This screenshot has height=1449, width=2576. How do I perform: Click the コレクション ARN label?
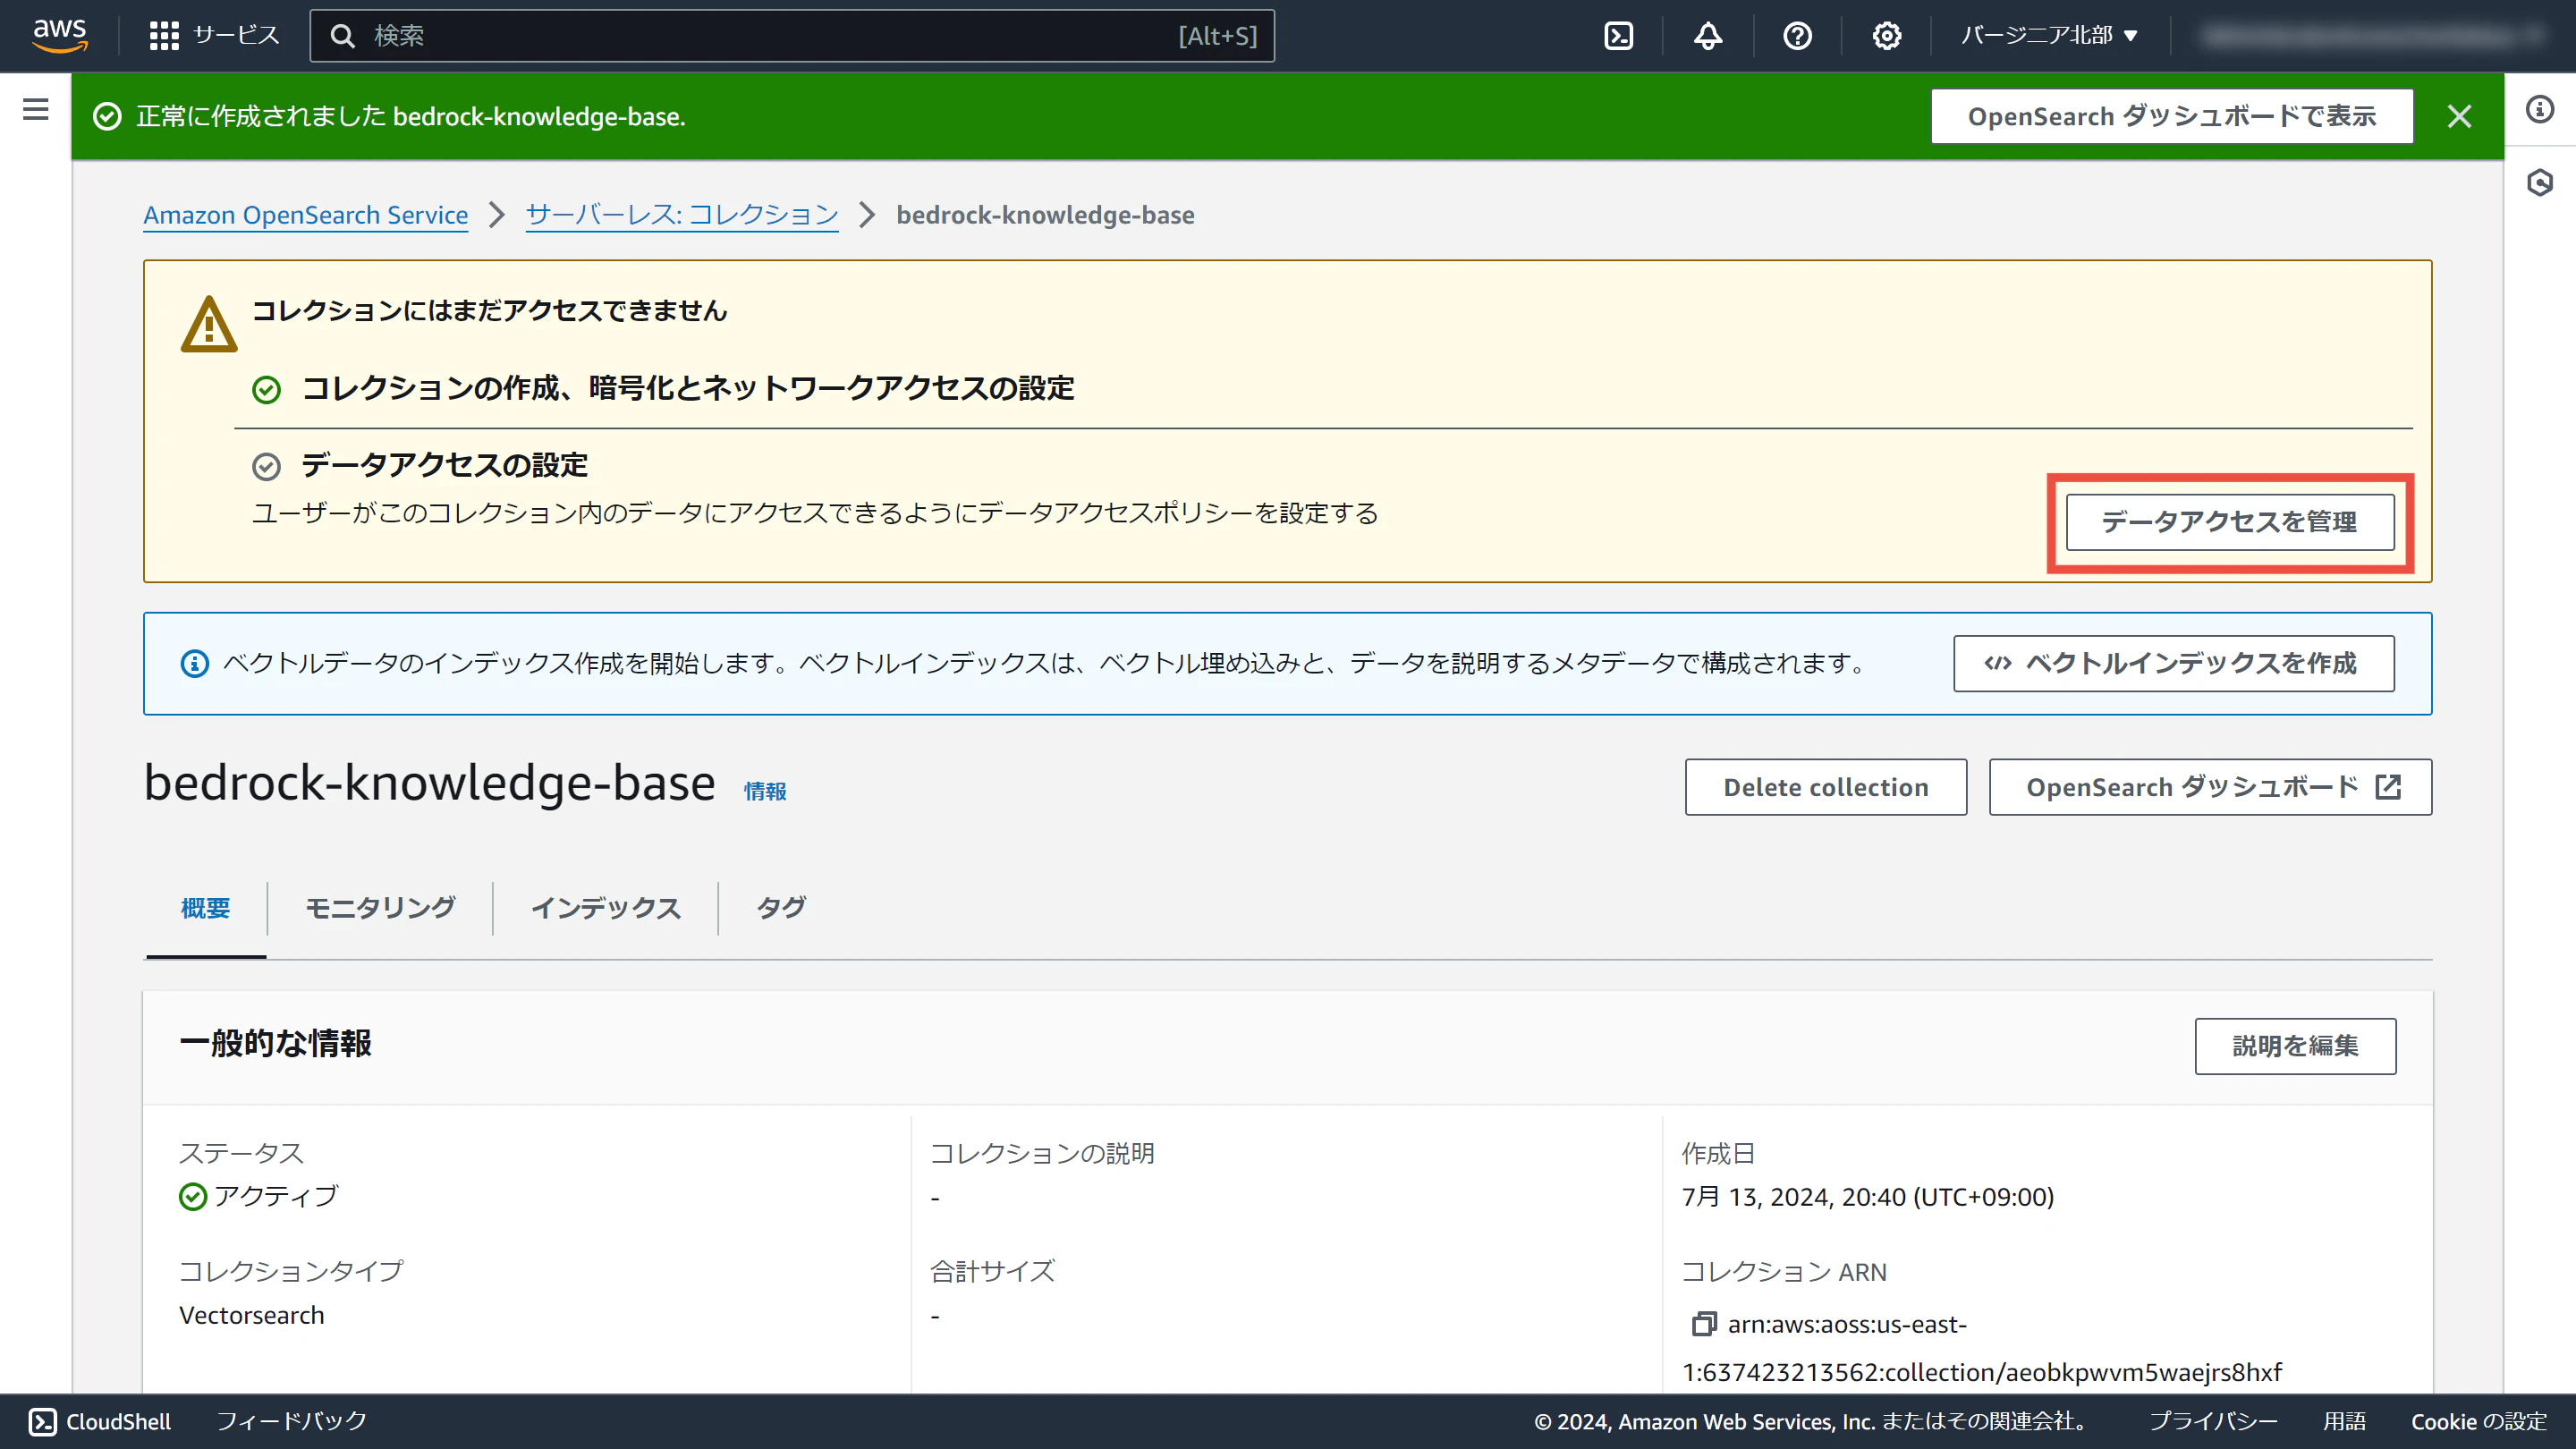coord(1784,1272)
